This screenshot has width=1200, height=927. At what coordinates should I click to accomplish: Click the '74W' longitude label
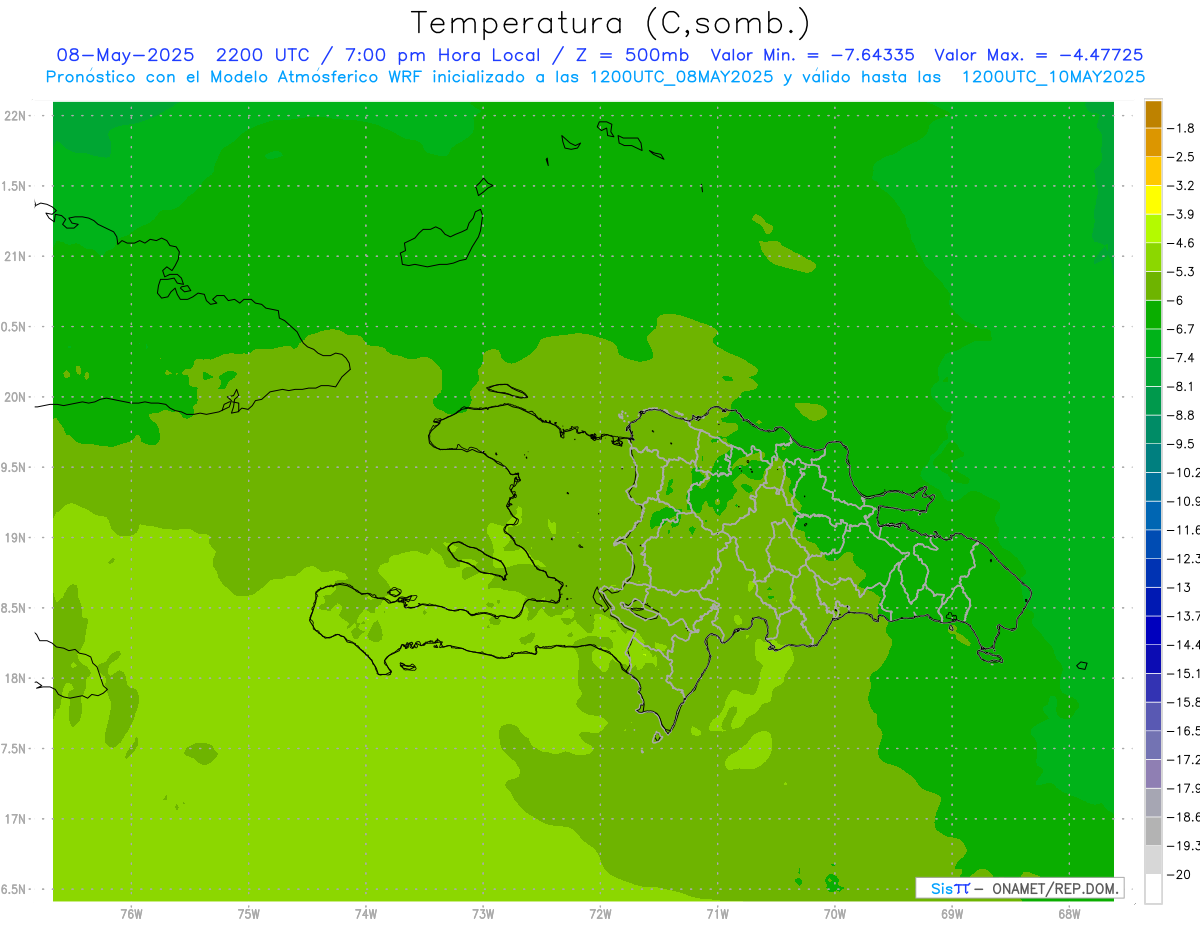(x=366, y=913)
